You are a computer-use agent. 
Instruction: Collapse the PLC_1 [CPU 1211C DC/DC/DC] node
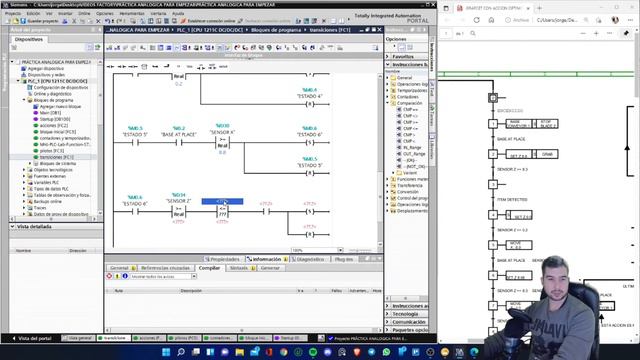pyautogui.click(x=18, y=81)
